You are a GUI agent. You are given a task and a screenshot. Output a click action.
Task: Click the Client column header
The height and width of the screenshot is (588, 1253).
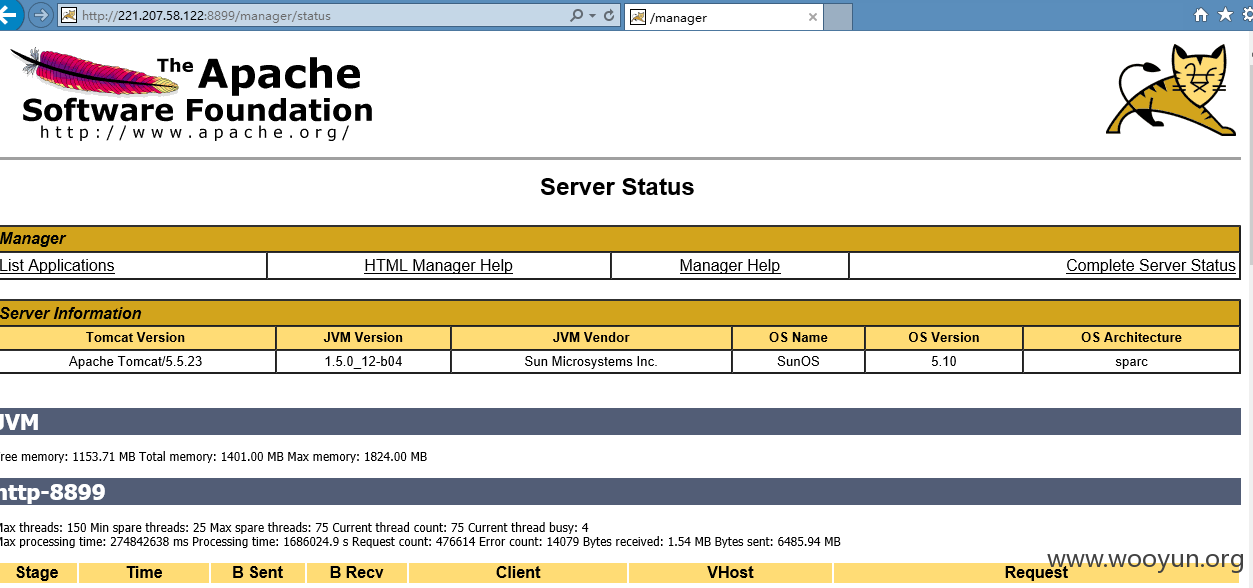pyautogui.click(x=518, y=573)
